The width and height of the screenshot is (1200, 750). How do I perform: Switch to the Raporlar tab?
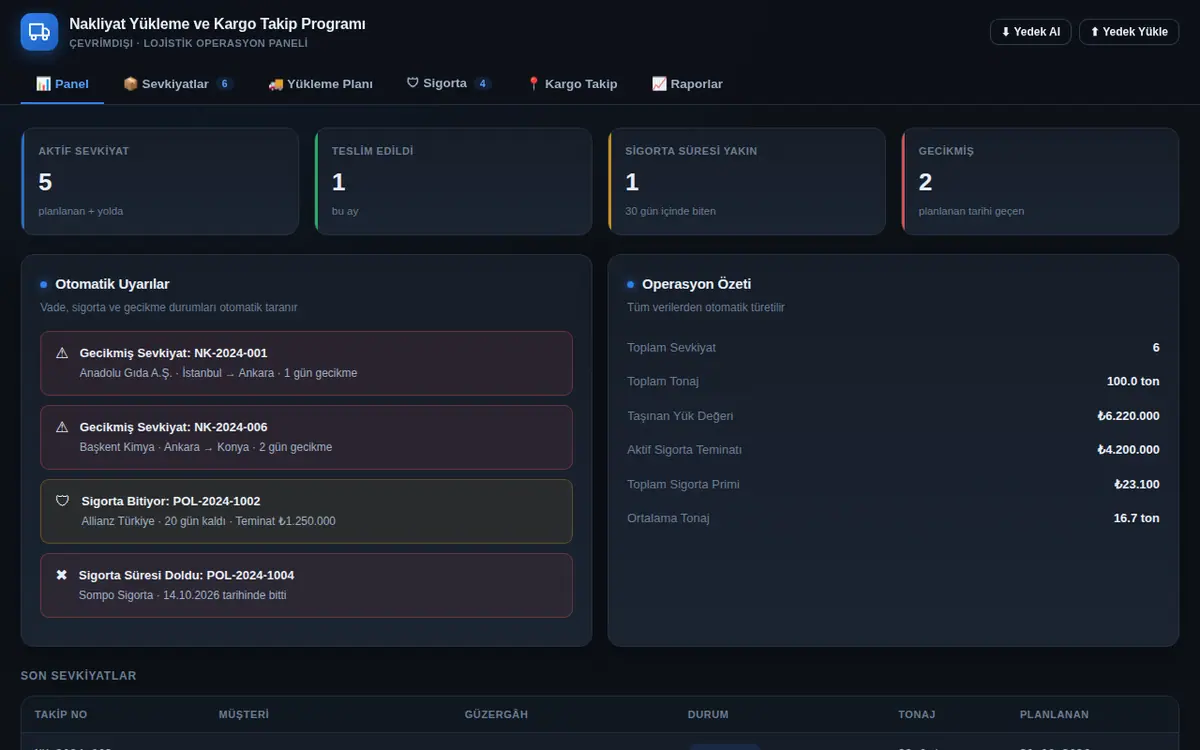point(687,84)
